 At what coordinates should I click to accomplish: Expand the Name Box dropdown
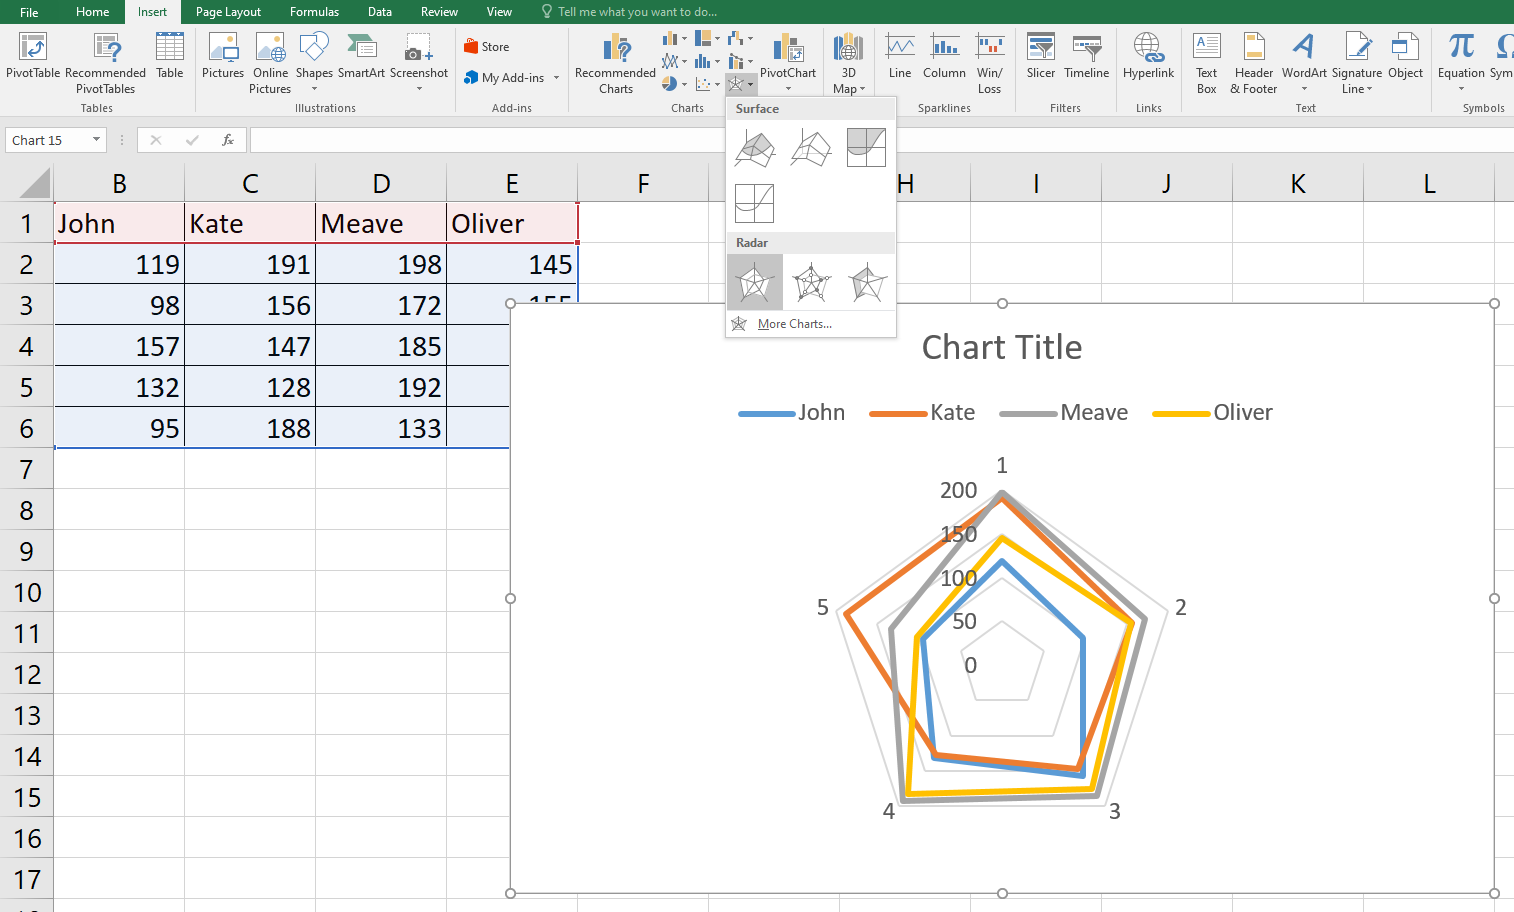[x=96, y=140]
